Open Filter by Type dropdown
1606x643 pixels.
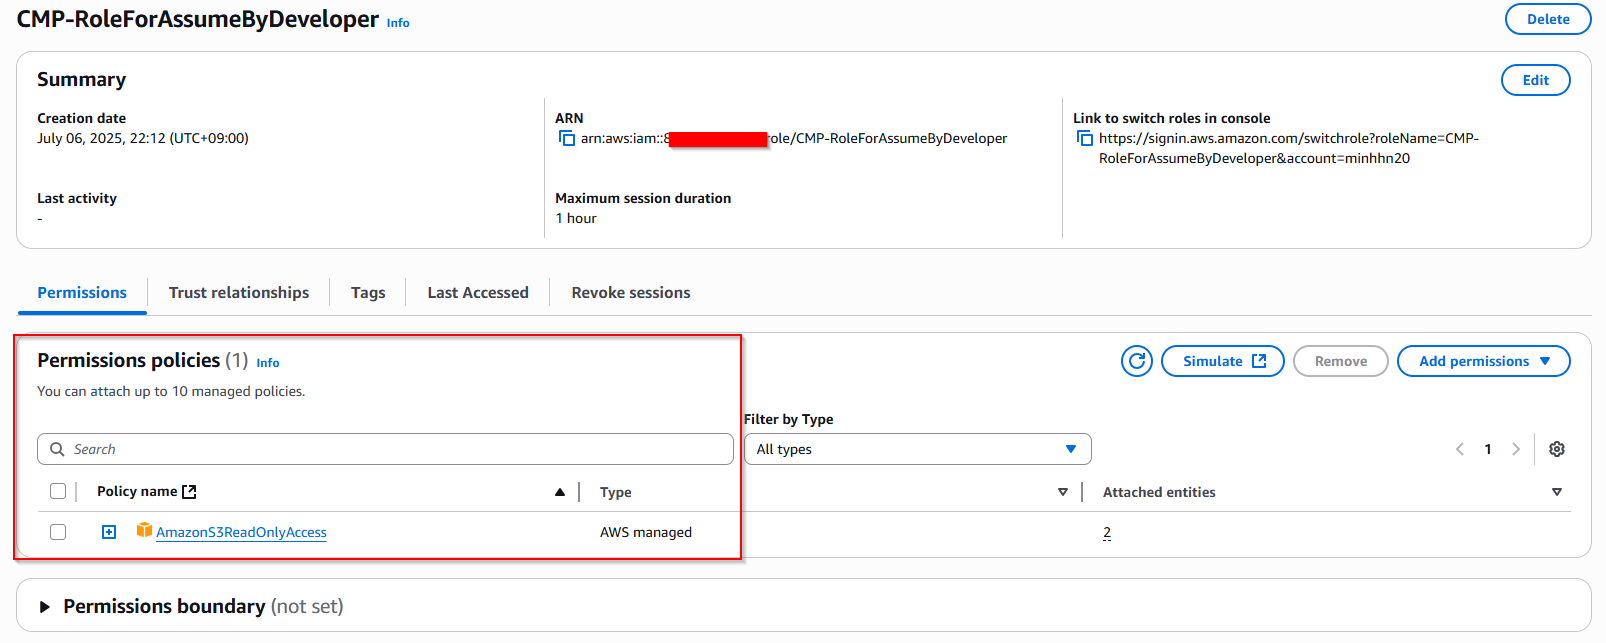(917, 449)
